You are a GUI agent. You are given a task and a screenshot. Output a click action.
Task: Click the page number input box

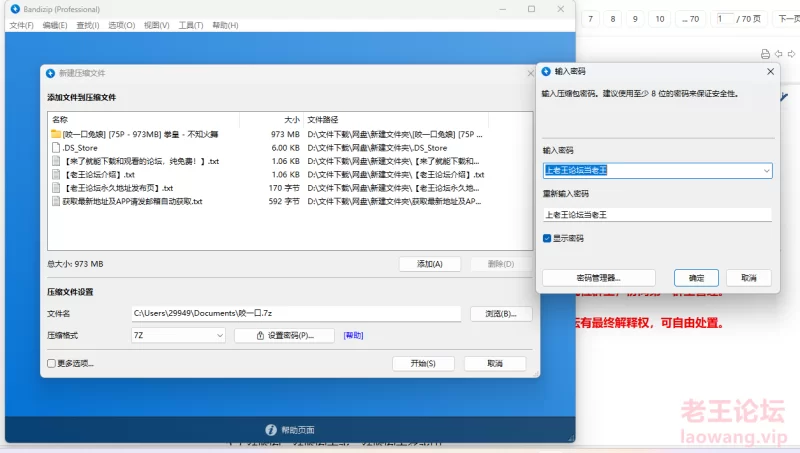point(724,19)
